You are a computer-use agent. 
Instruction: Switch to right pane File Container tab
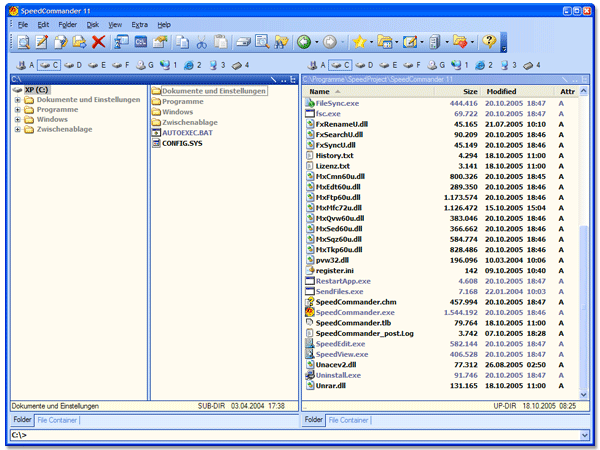click(x=348, y=420)
